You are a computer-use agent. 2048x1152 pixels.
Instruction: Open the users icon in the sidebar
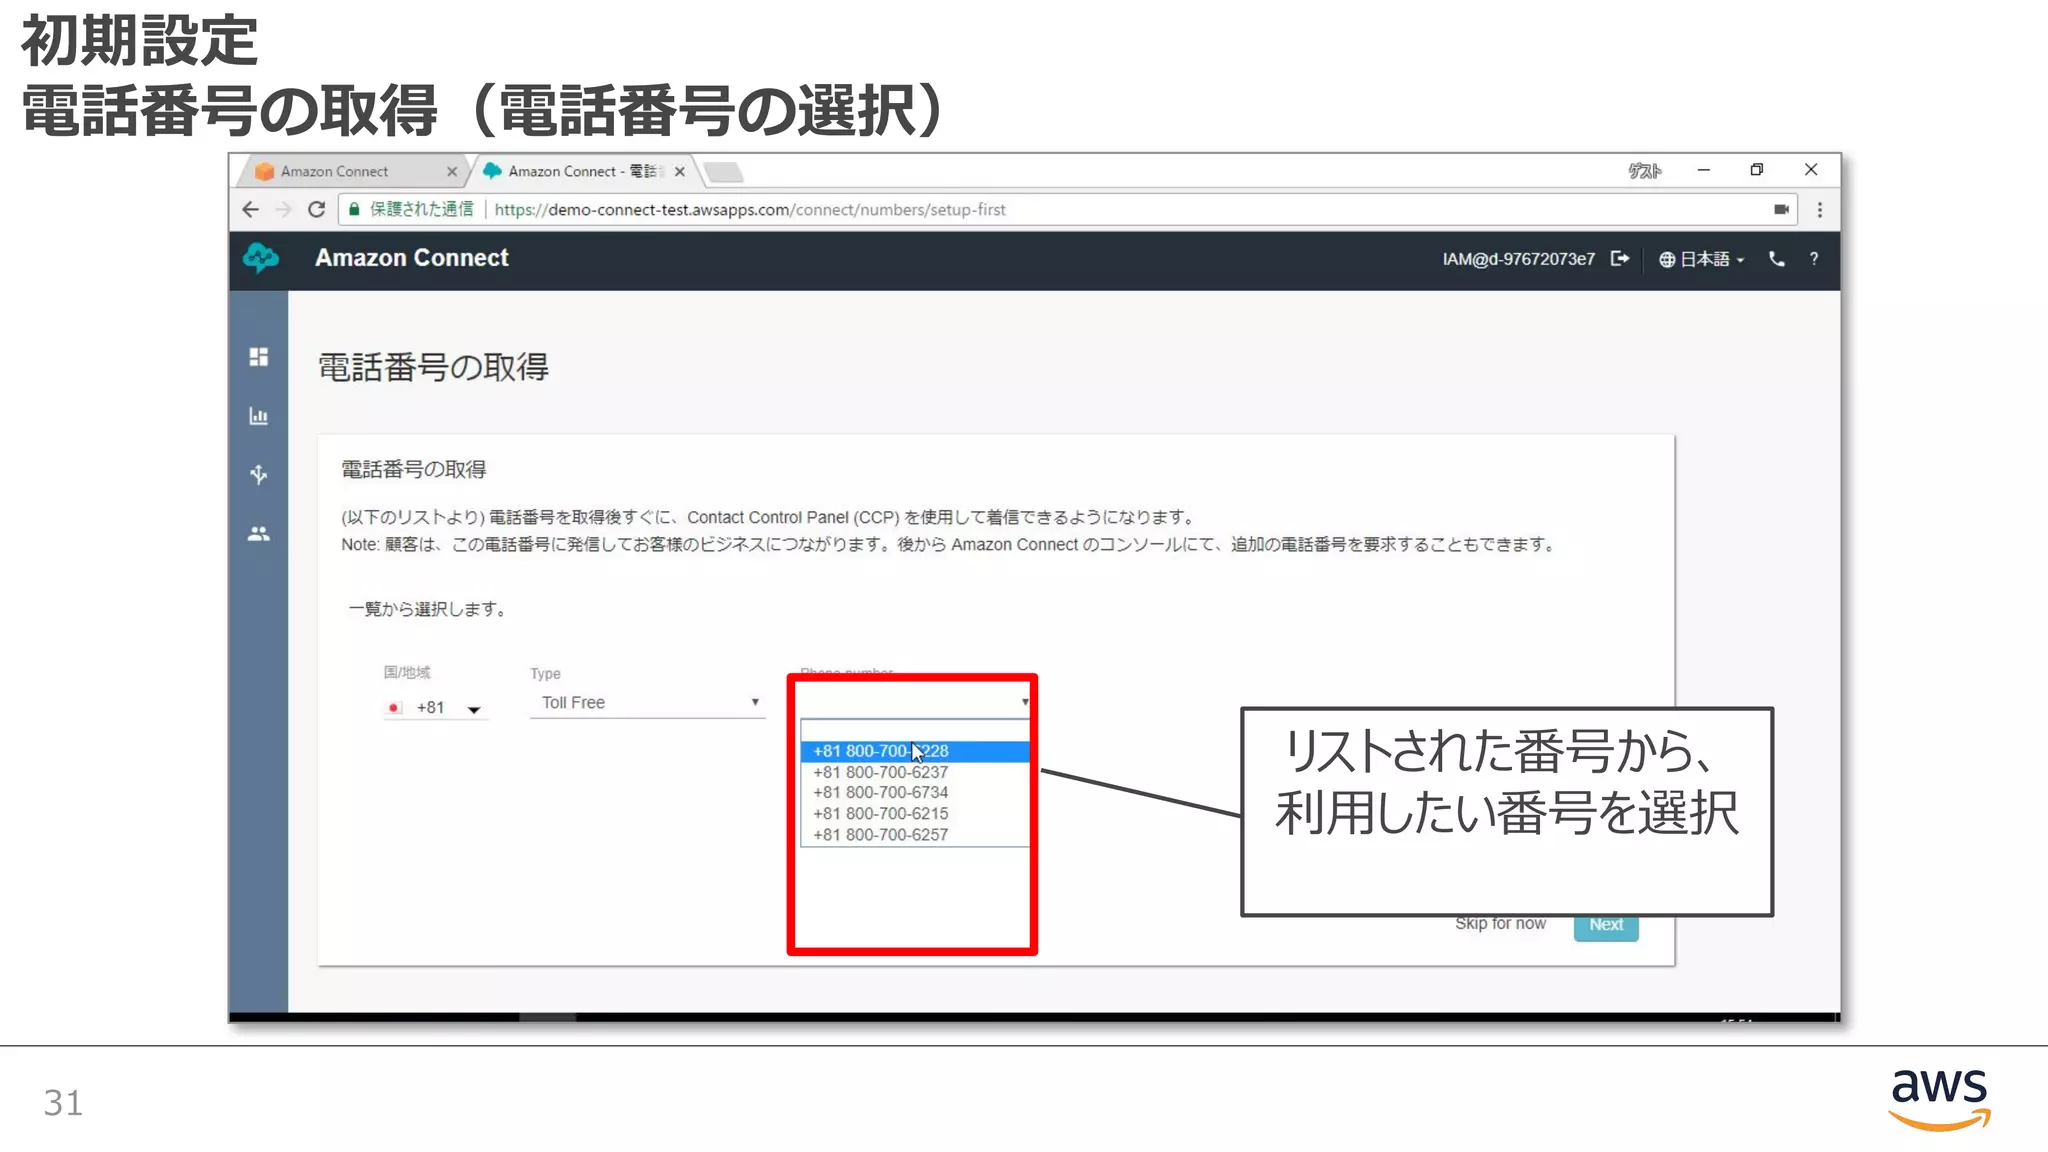click(x=258, y=534)
